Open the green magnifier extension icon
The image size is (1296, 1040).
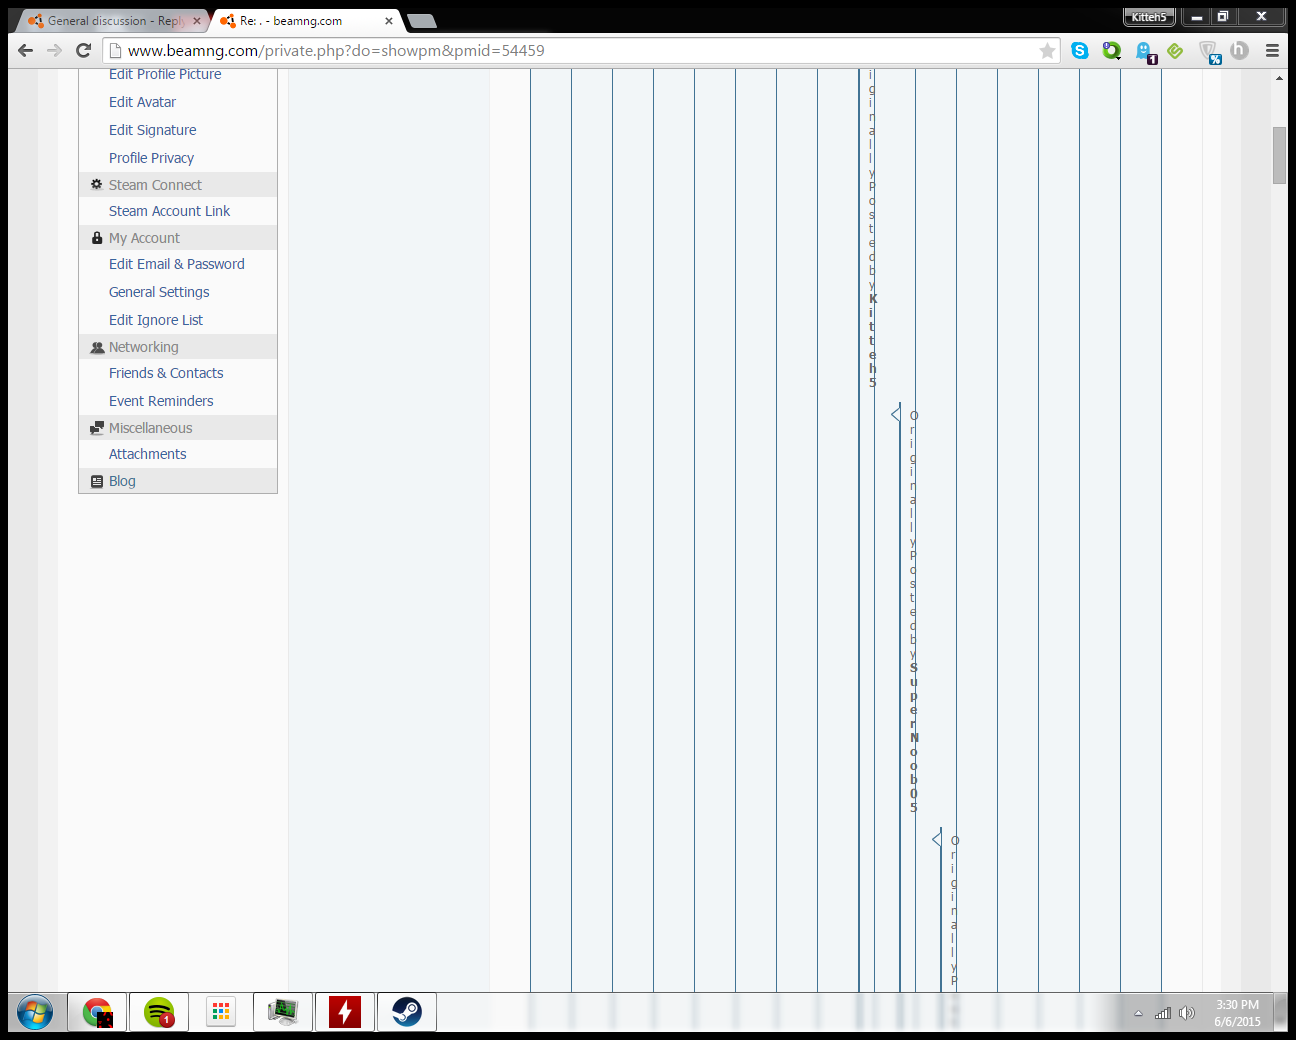[x=1112, y=50]
